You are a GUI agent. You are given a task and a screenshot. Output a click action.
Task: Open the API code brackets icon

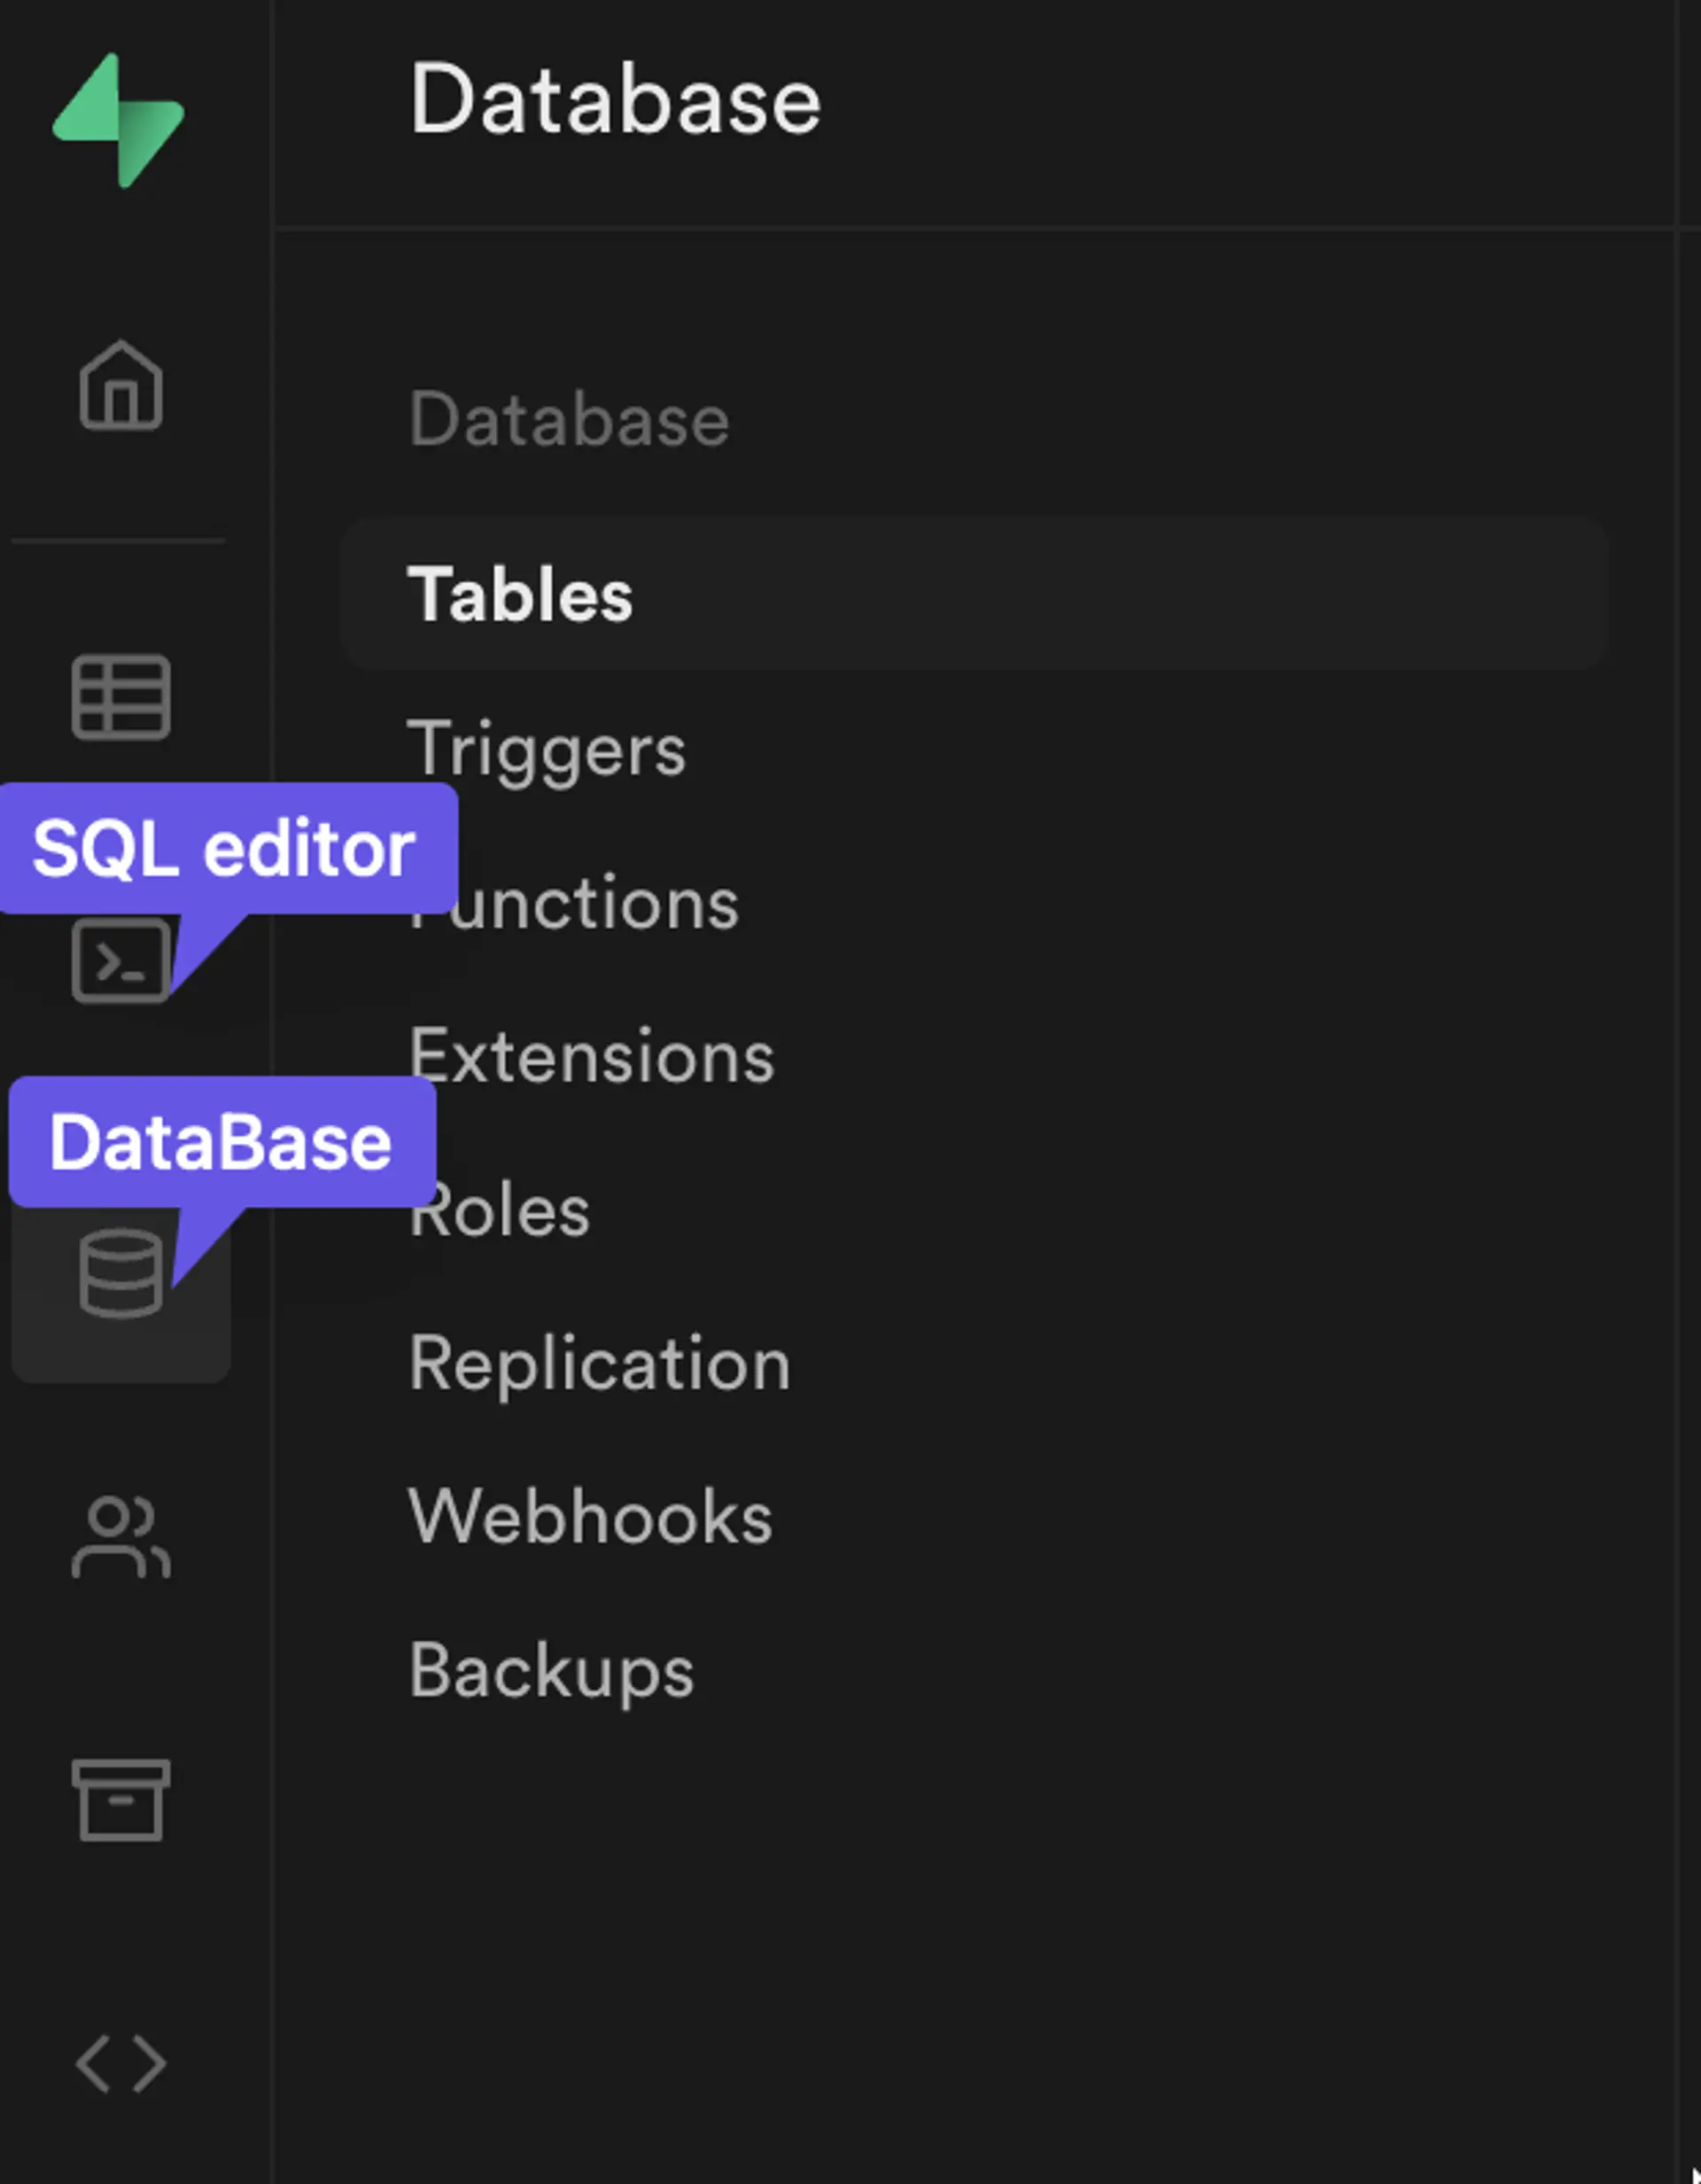[x=121, y=2064]
